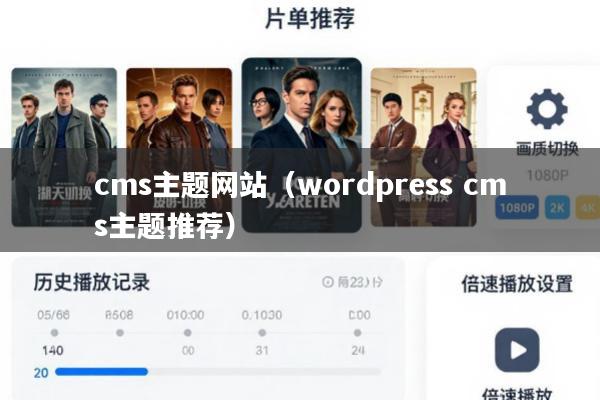Open the first movie poster thumbnail
Image resolution: width=600 pixels, height=400 pixels.
[64, 147]
